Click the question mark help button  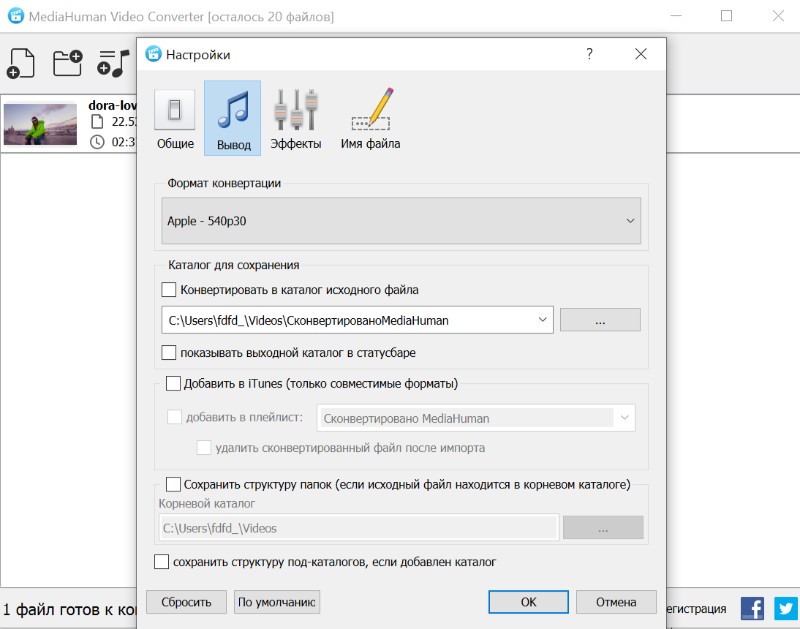[589, 54]
